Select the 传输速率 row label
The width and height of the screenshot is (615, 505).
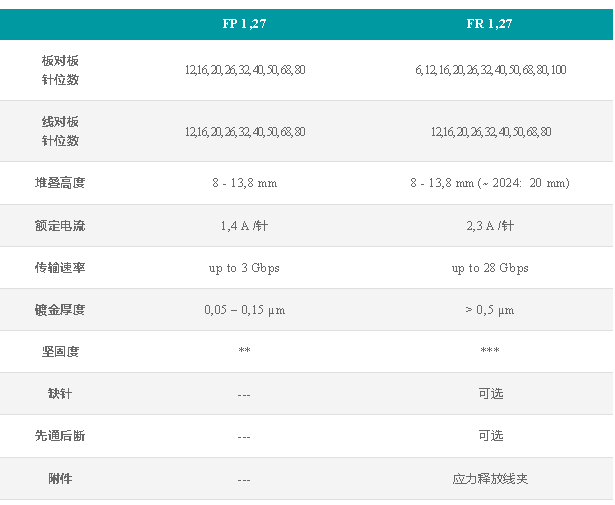point(60,268)
